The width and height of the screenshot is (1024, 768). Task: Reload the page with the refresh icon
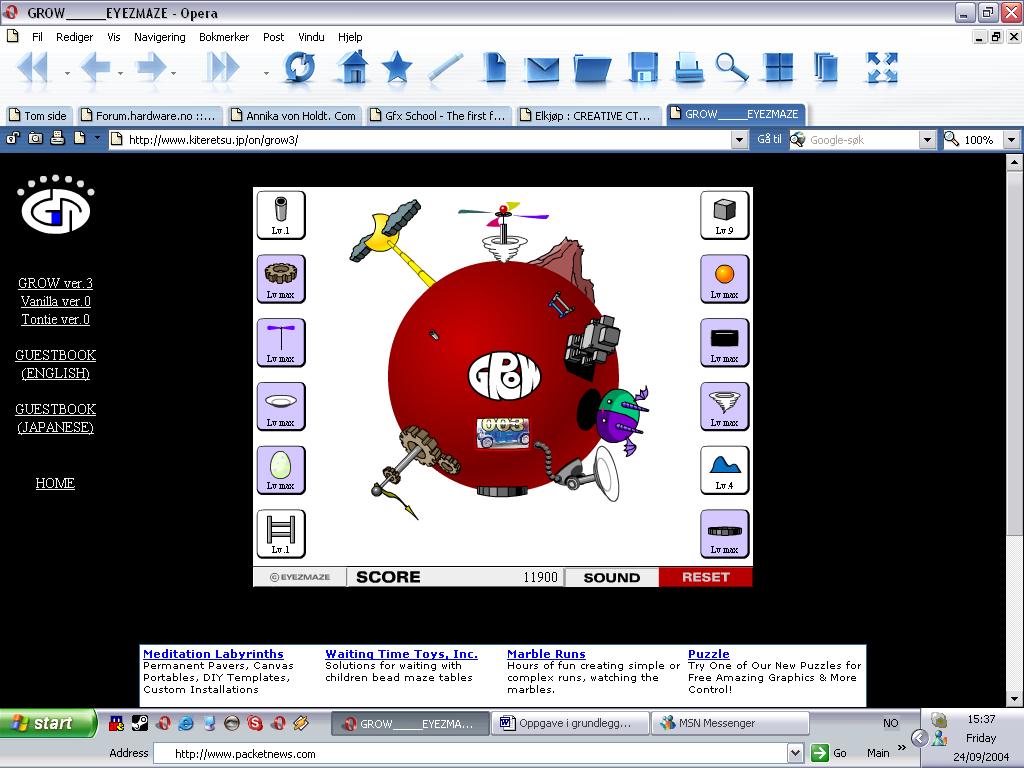[x=299, y=68]
